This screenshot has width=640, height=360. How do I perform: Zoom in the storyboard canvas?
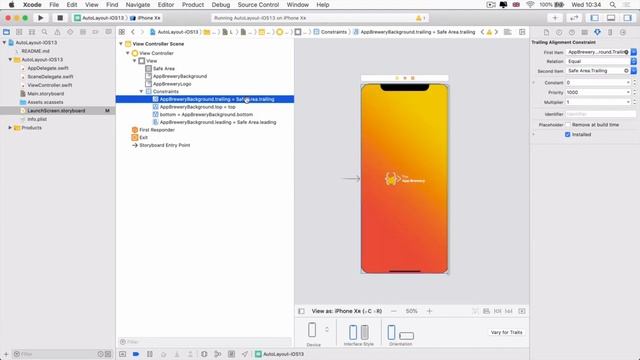tap(429, 311)
